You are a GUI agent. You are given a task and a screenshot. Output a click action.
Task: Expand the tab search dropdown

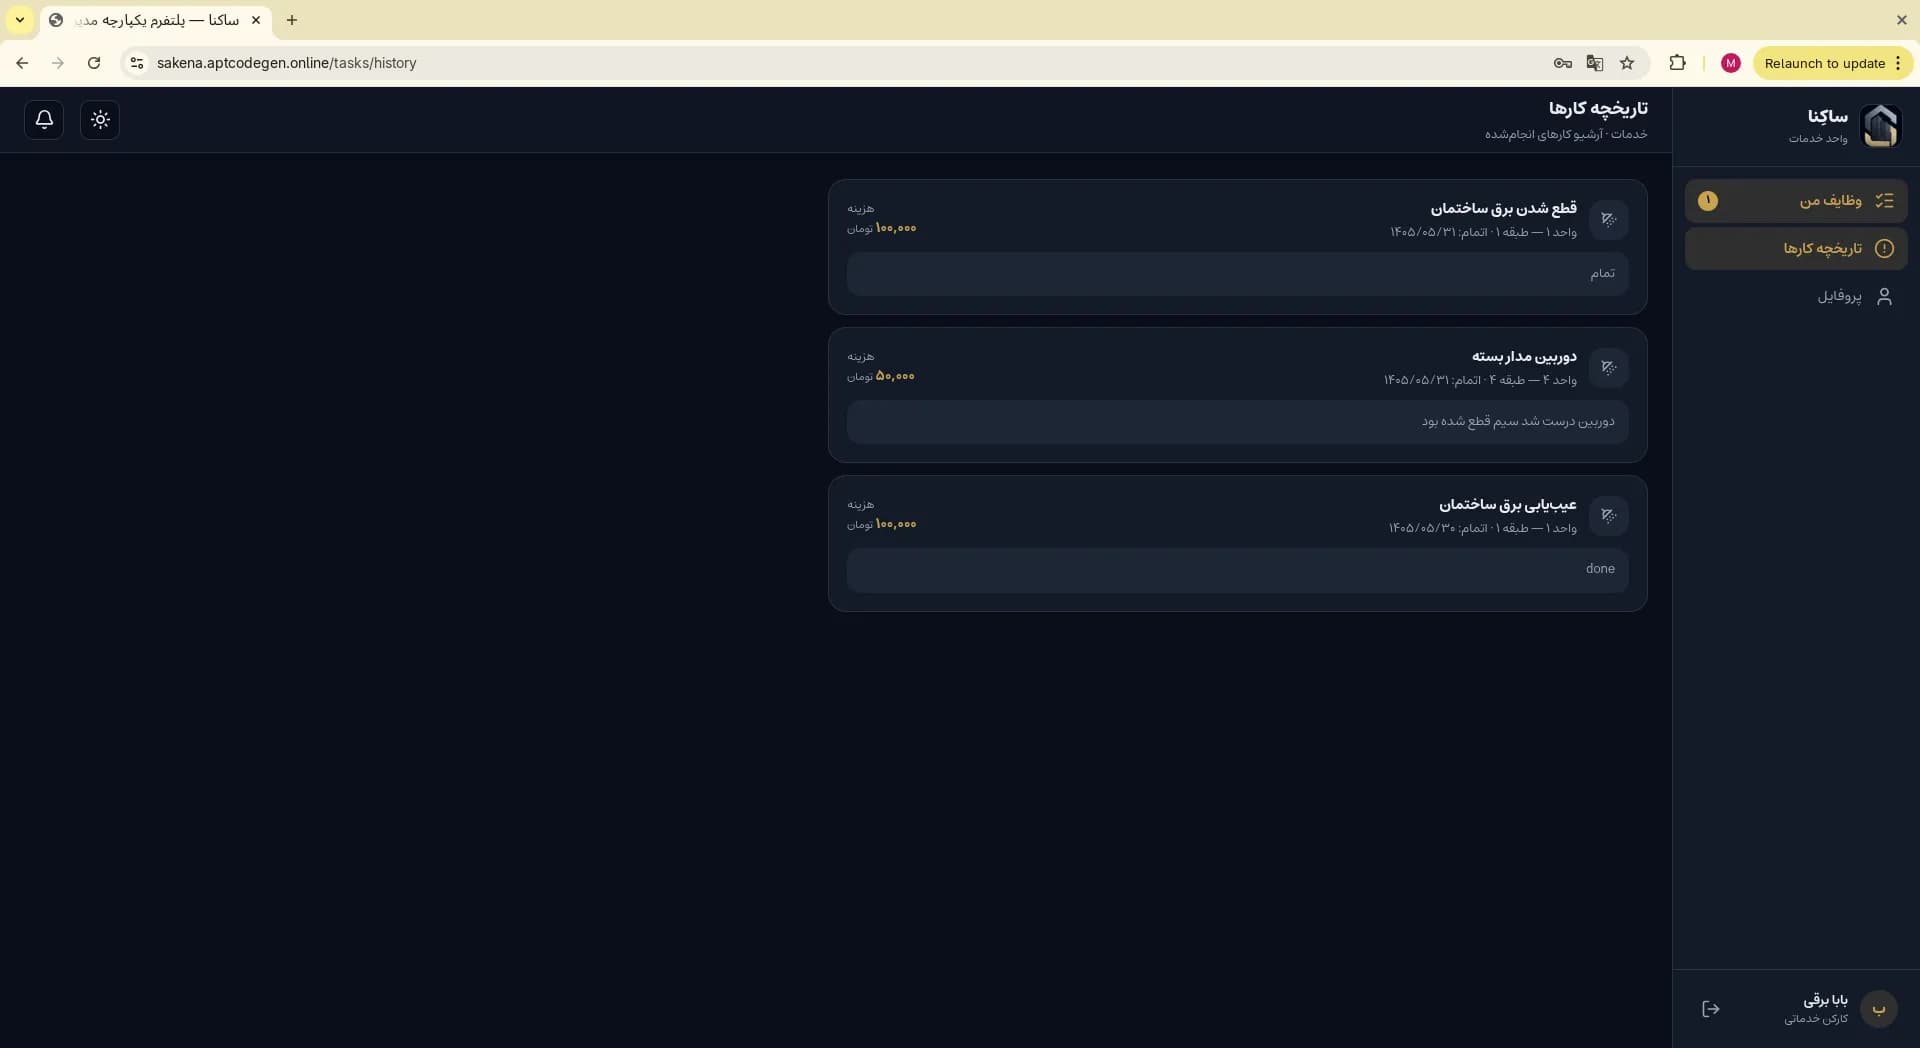click(x=20, y=20)
